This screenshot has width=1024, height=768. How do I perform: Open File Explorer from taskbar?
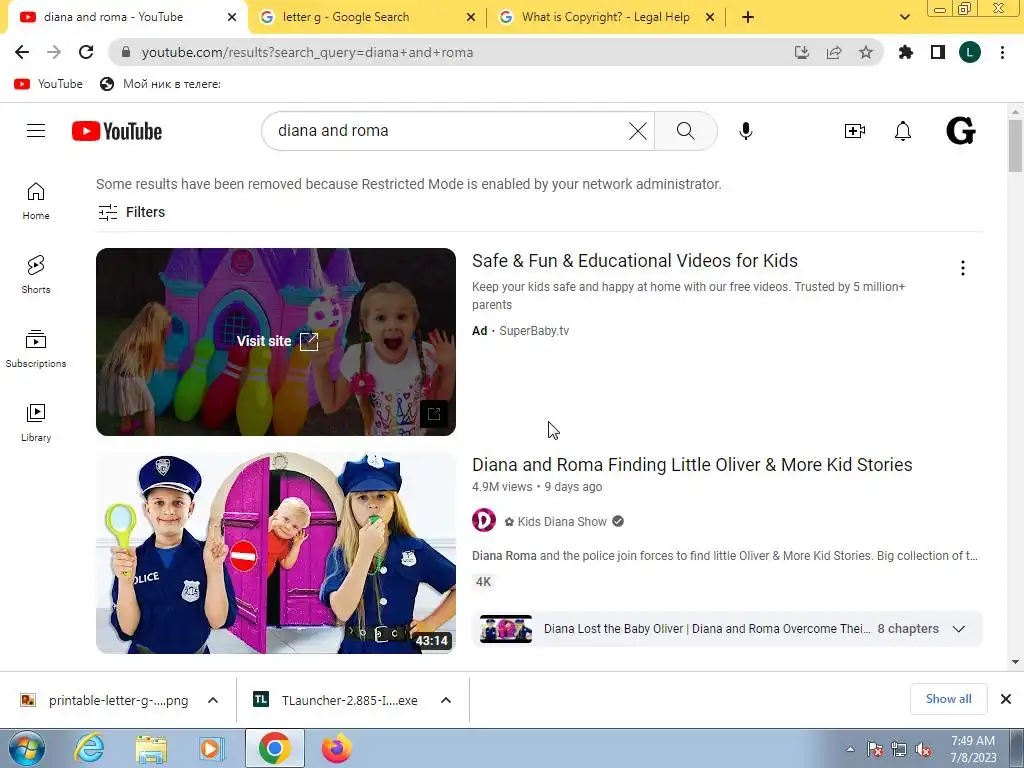click(151, 748)
